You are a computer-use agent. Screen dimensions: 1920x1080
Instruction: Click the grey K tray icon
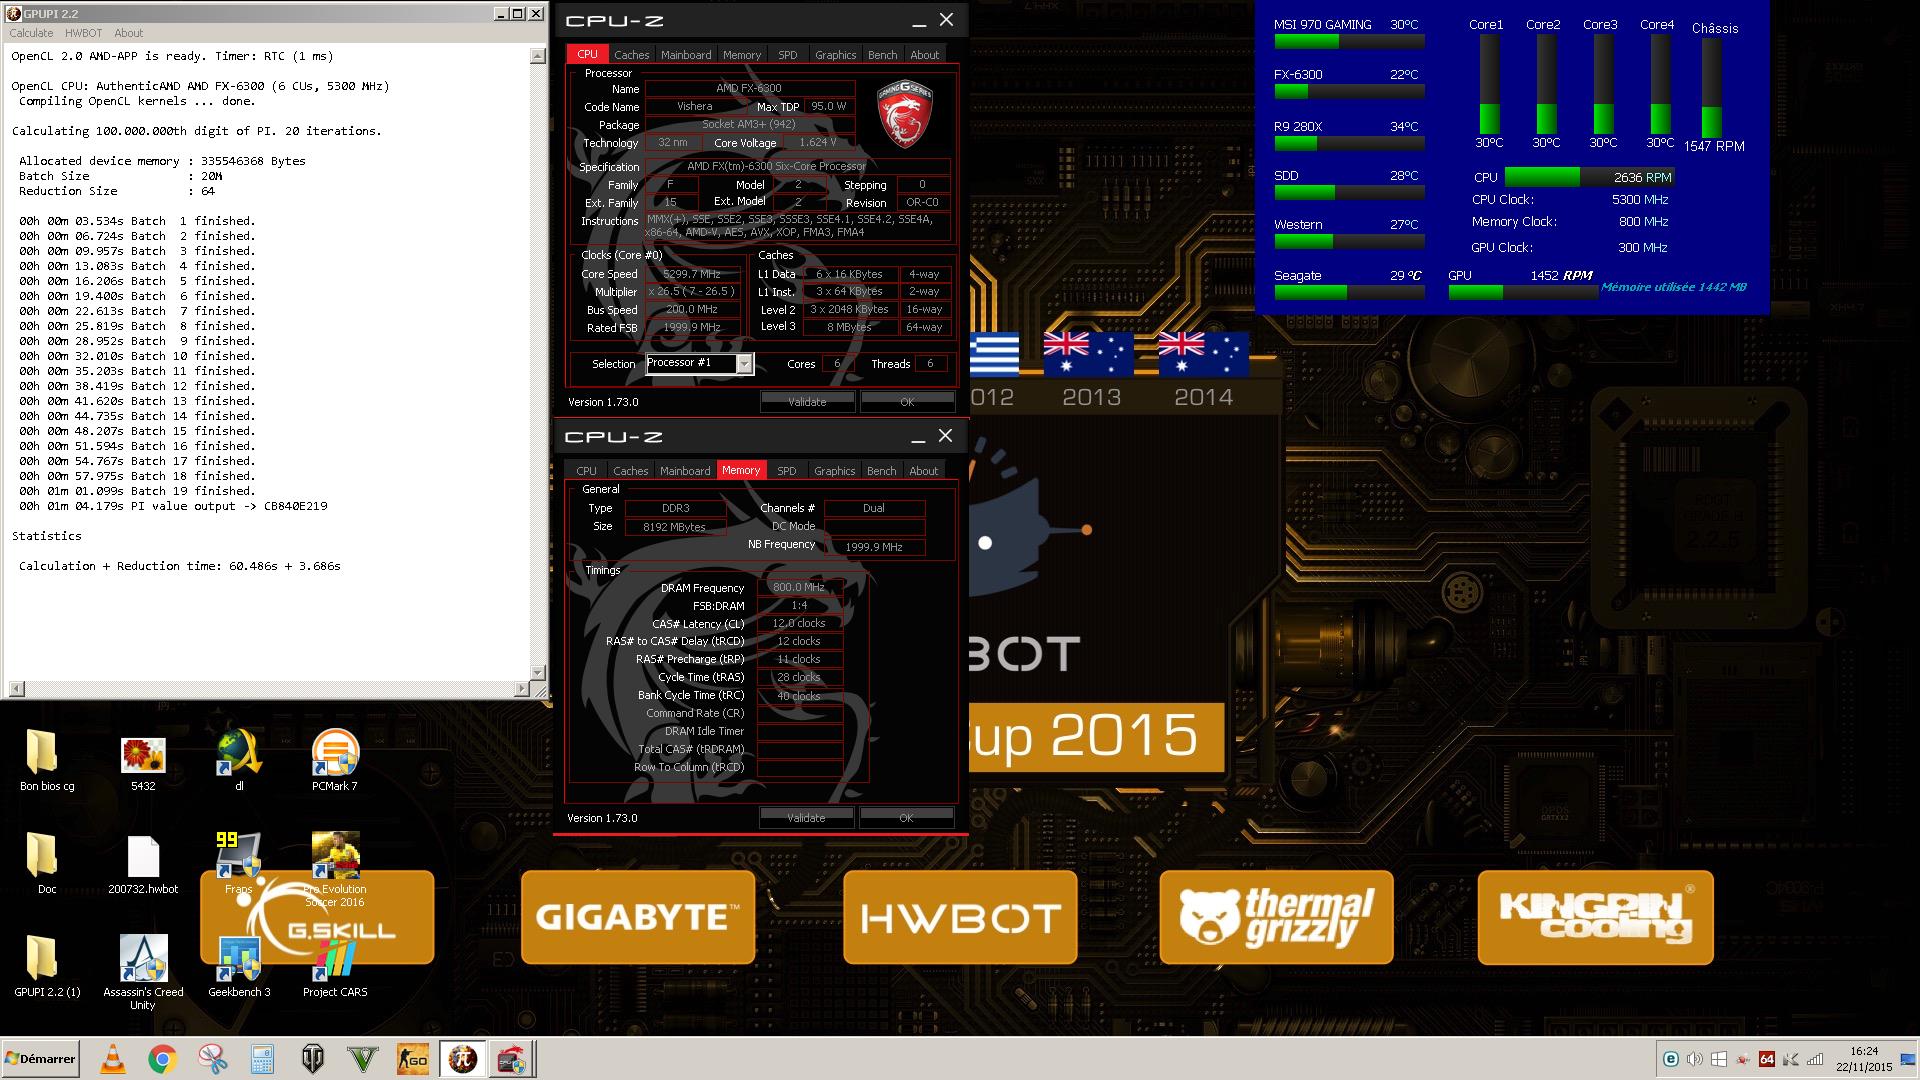click(1791, 1059)
